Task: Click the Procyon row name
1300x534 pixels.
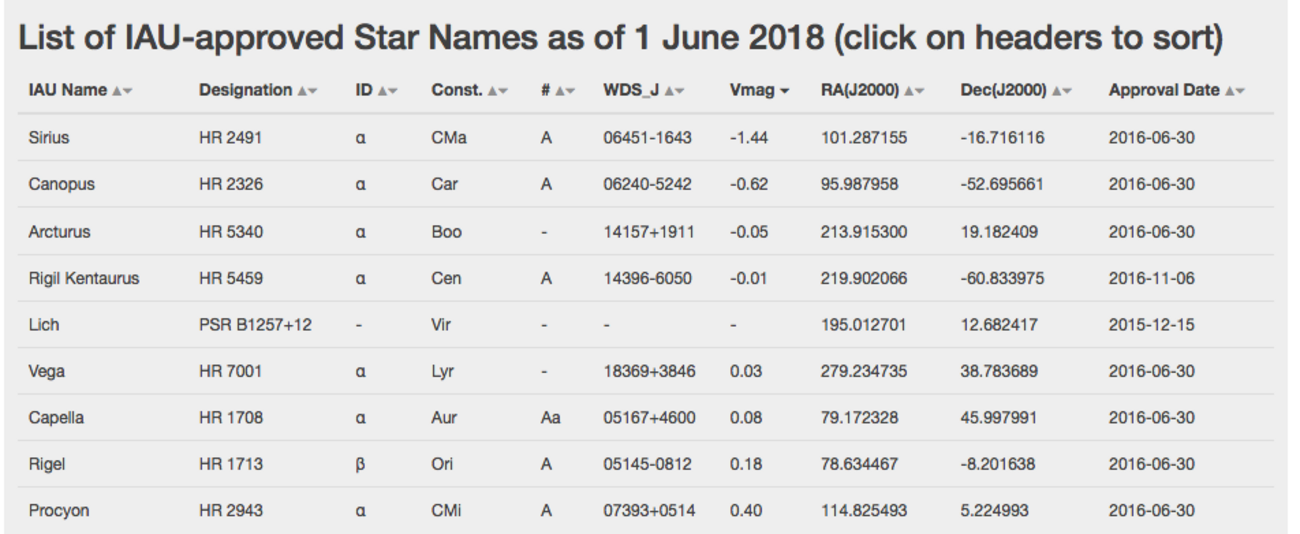Action: click(59, 511)
